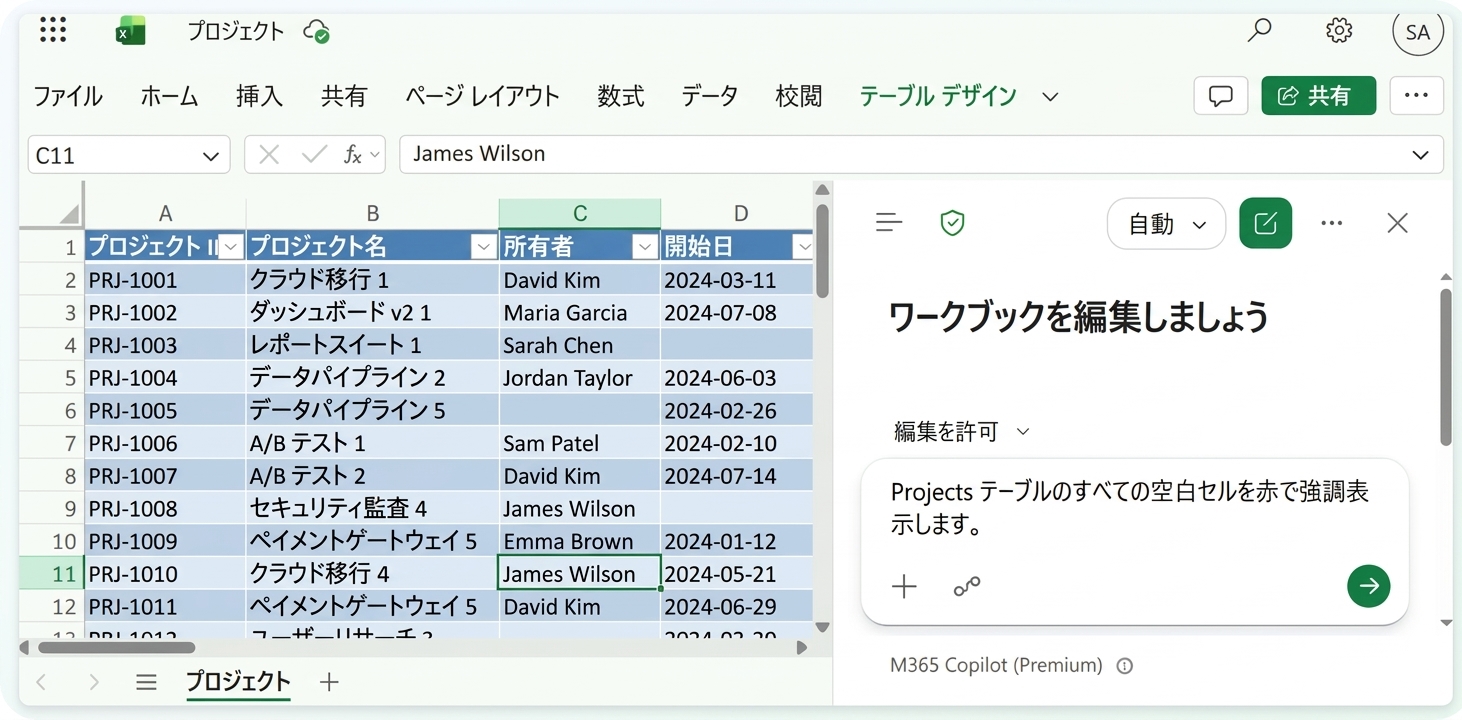Select the cell containing Emma Brown
The image size is (1462, 720).
point(579,541)
